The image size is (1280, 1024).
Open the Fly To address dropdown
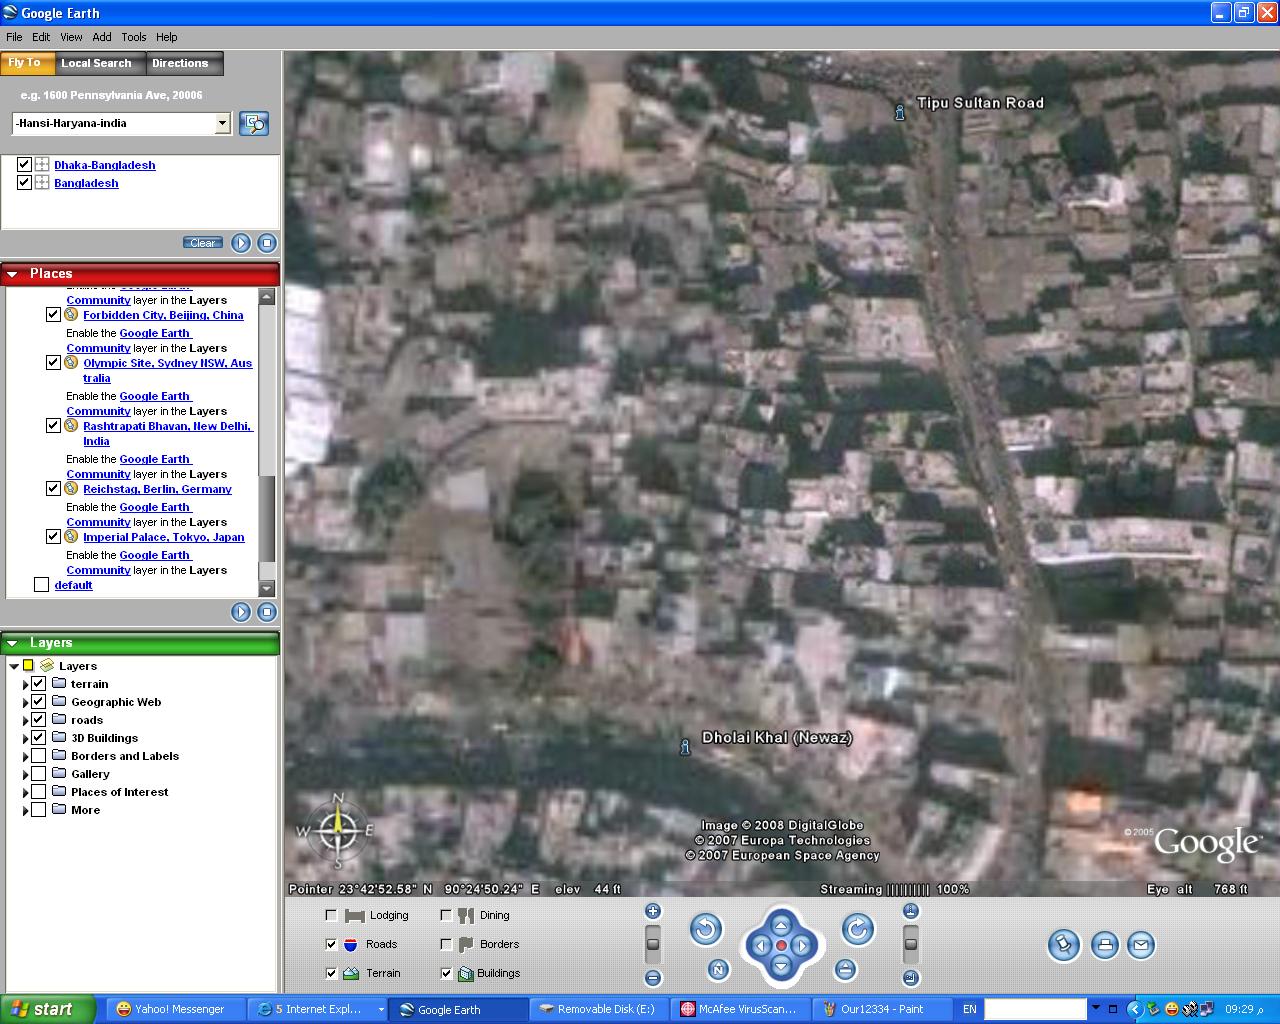[x=223, y=123]
